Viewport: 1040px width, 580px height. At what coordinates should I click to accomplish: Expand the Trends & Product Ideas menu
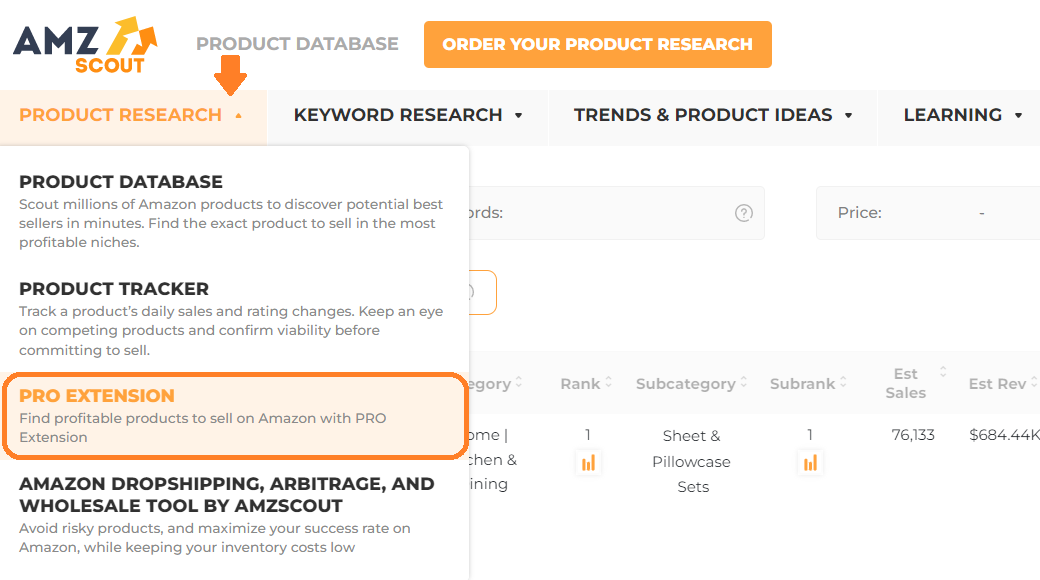[x=712, y=116]
